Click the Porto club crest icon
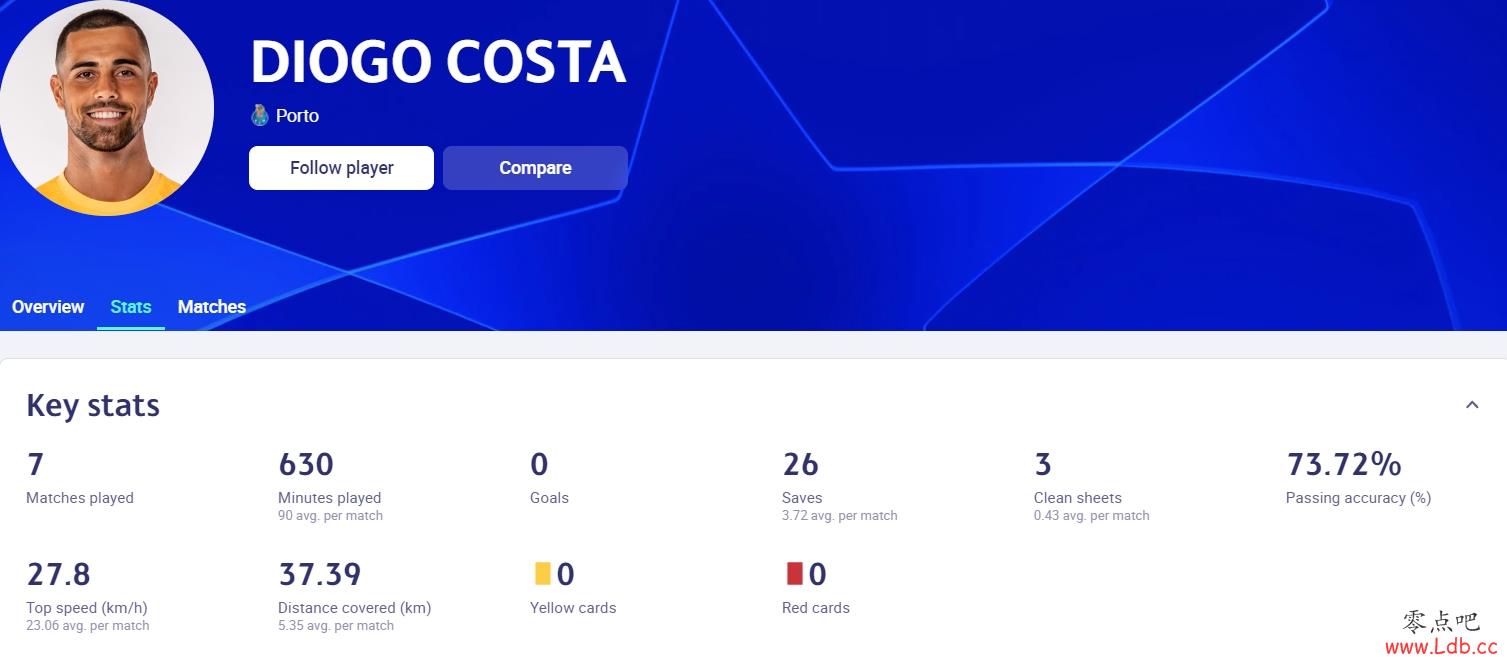The width and height of the screenshot is (1507, 657). pyautogui.click(x=260, y=115)
